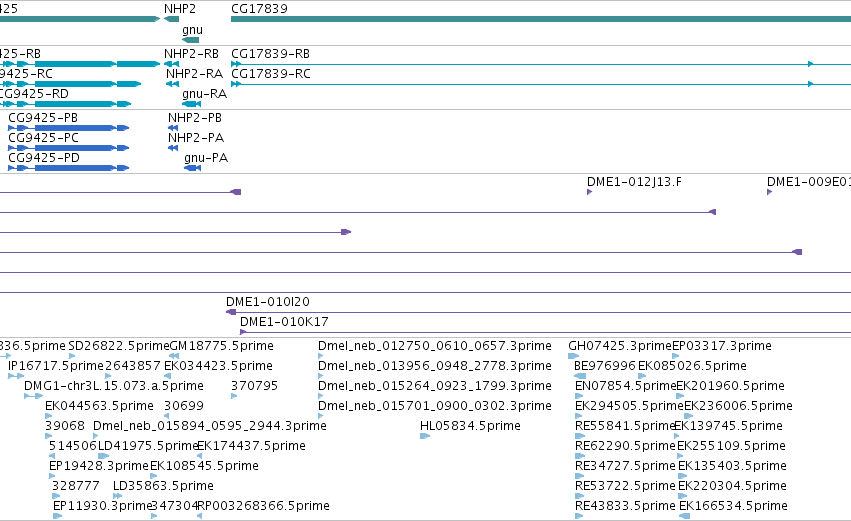The height and width of the screenshot is (521, 851).
Task: Click EST EK174437.5prime
Action: click(x=251, y=446)
